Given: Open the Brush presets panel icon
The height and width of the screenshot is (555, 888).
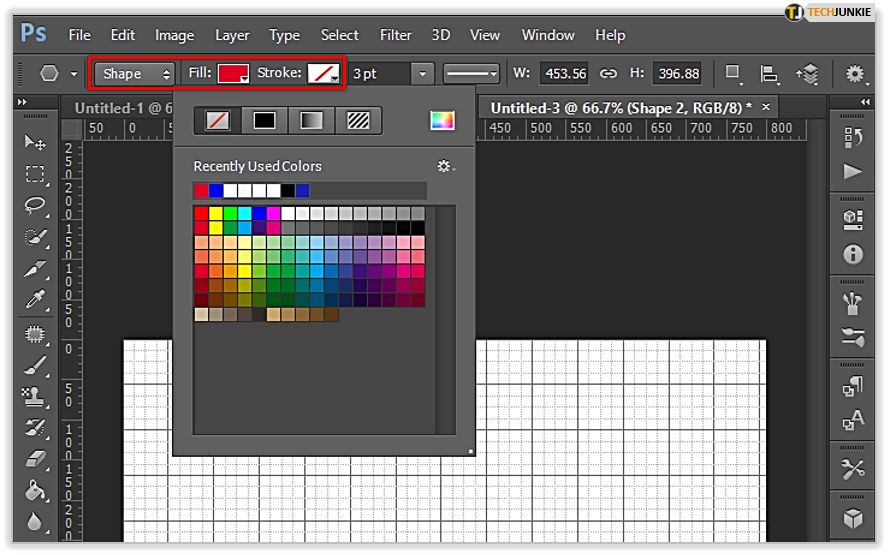Looking at the screenshot, I should [x=853, y=304].
